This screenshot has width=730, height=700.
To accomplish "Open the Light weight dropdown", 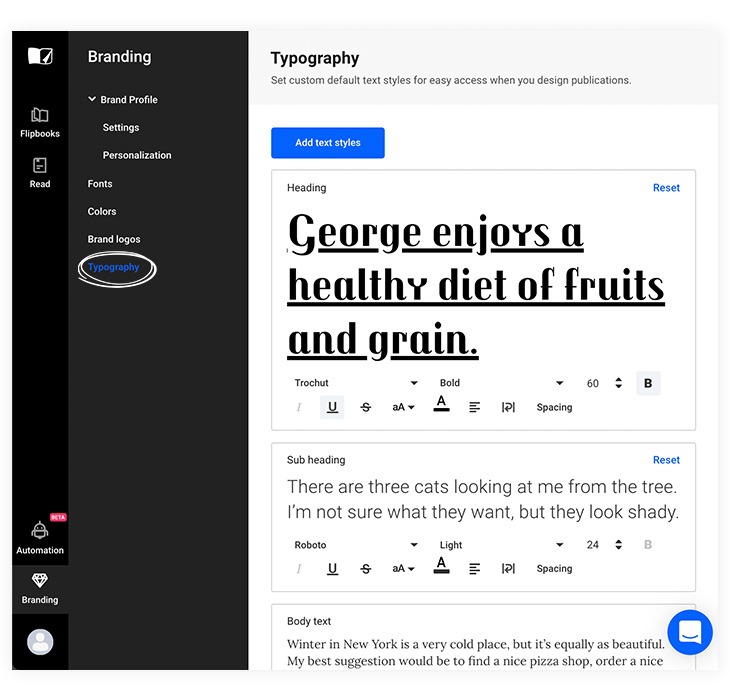I will pyautogui.click(x=501, y=545).
